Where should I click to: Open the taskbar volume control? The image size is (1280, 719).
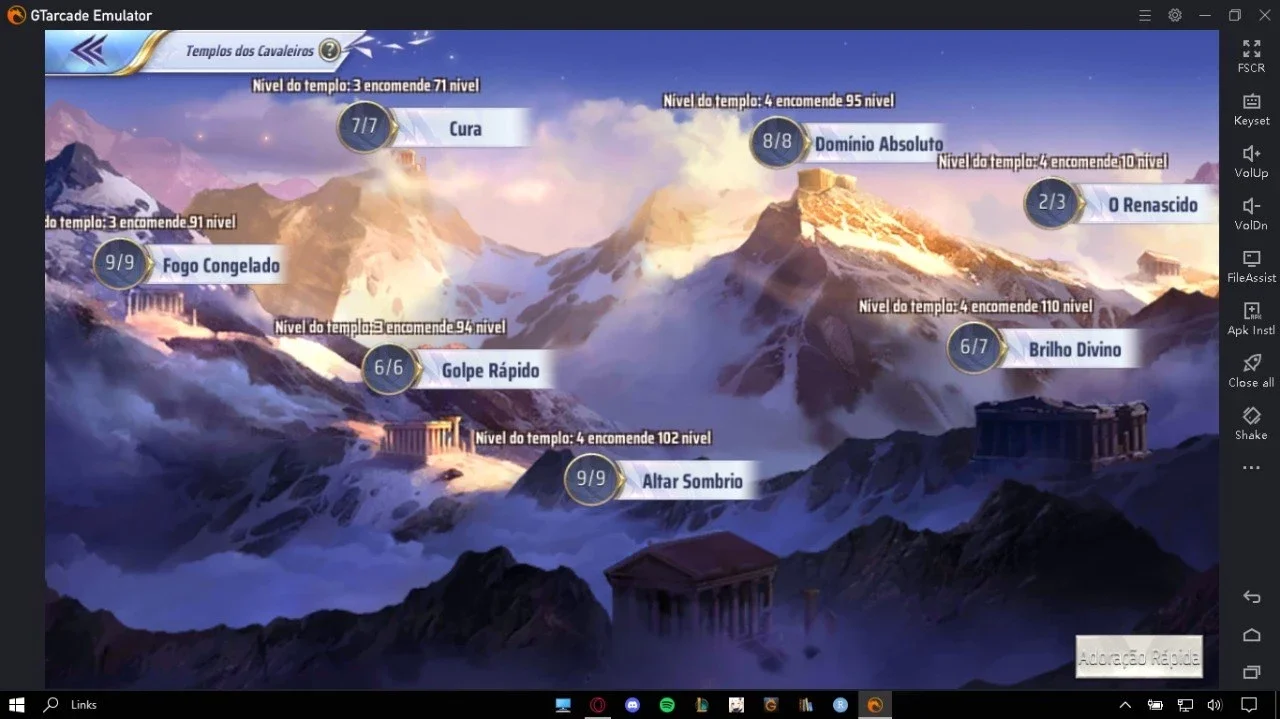1214,705
